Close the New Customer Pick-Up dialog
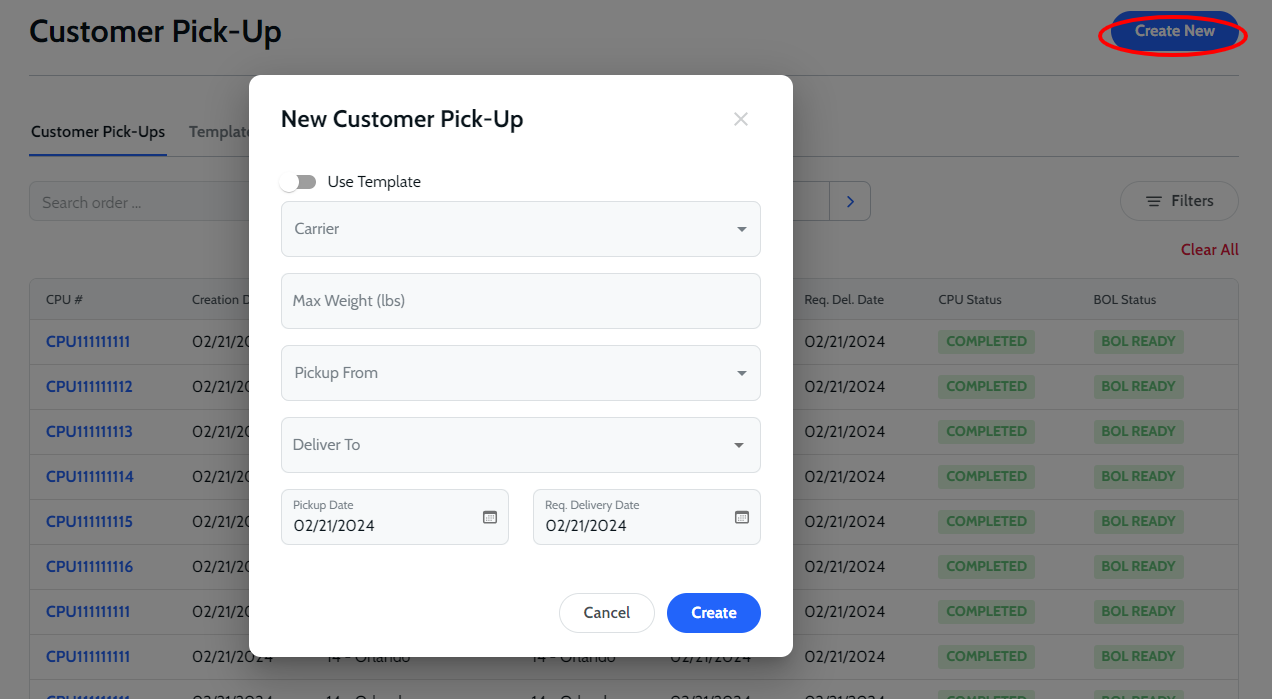 point(741,119)
